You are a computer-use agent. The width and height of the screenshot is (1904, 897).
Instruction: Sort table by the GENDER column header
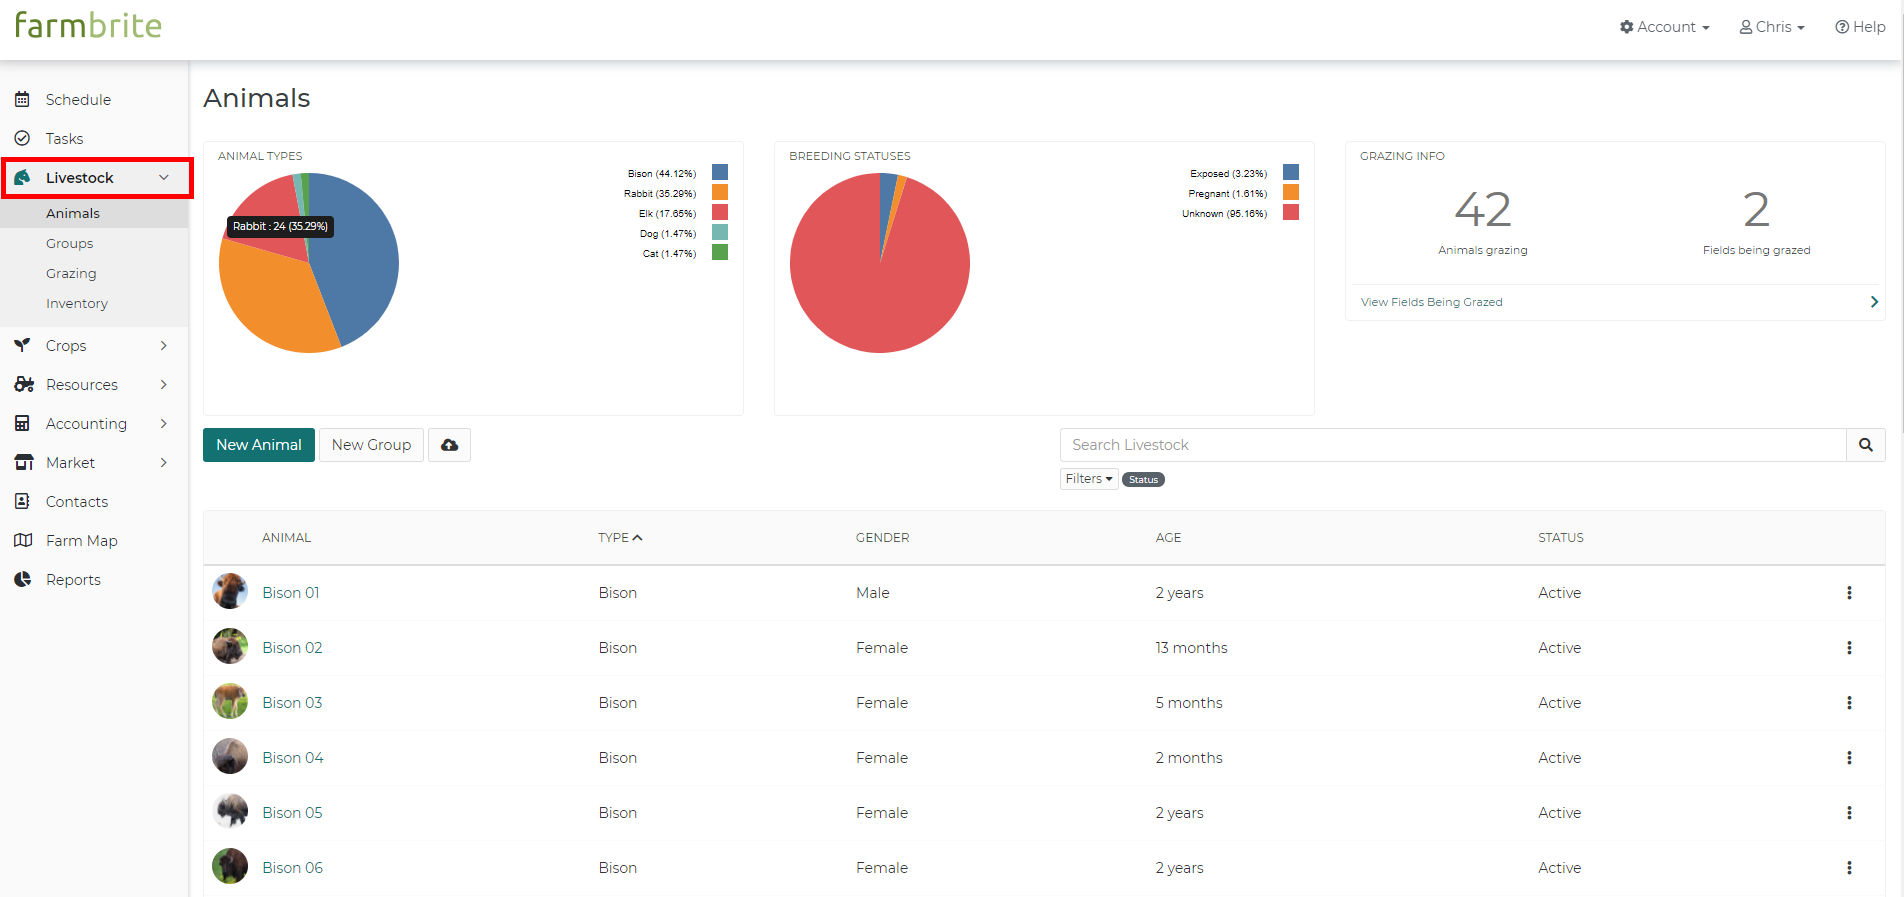(x=882, y=538)
